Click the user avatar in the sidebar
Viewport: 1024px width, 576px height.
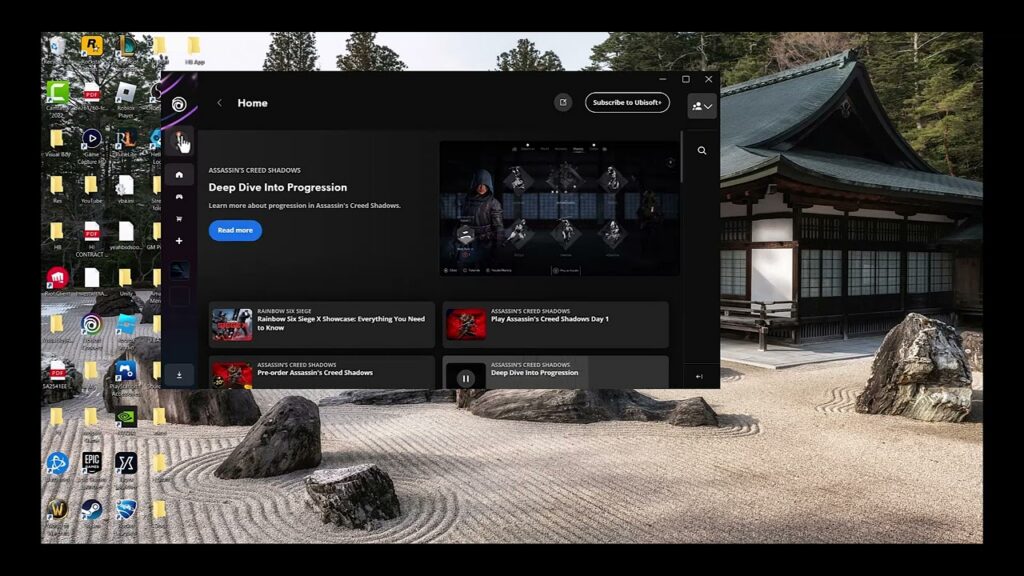click(180, 141)
